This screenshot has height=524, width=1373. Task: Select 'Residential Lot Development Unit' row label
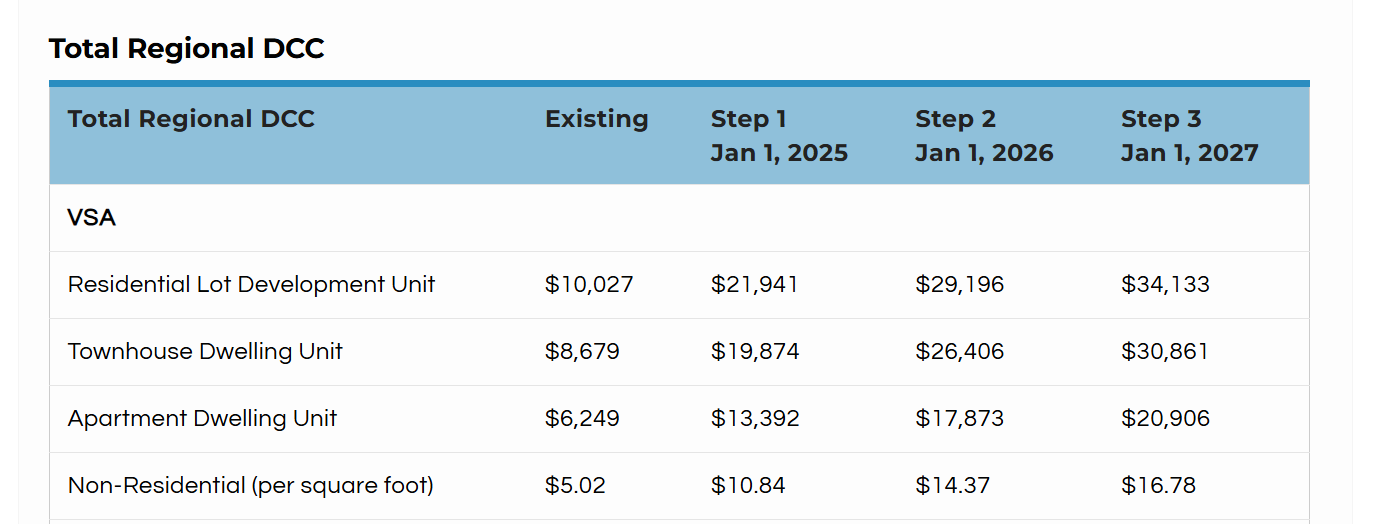[x=251, y=285]
